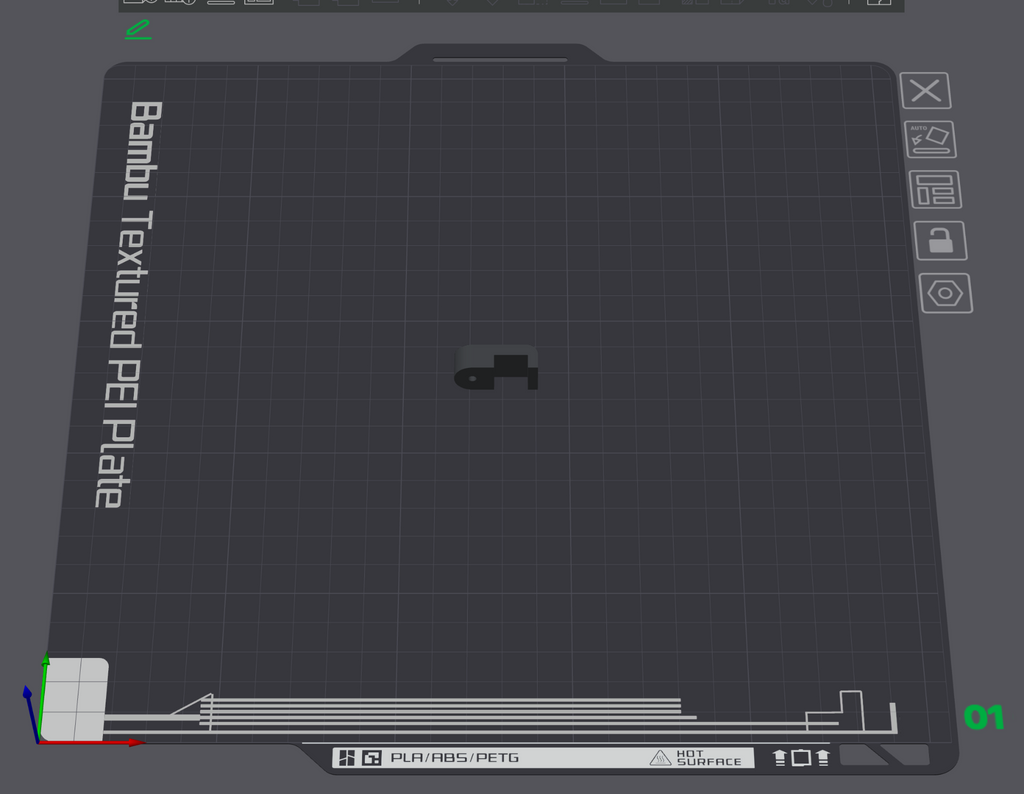The width and height of the screenshot is (1024, 794).
Task: Toggle the plate lock icon
Action: [x=940, y=240]
